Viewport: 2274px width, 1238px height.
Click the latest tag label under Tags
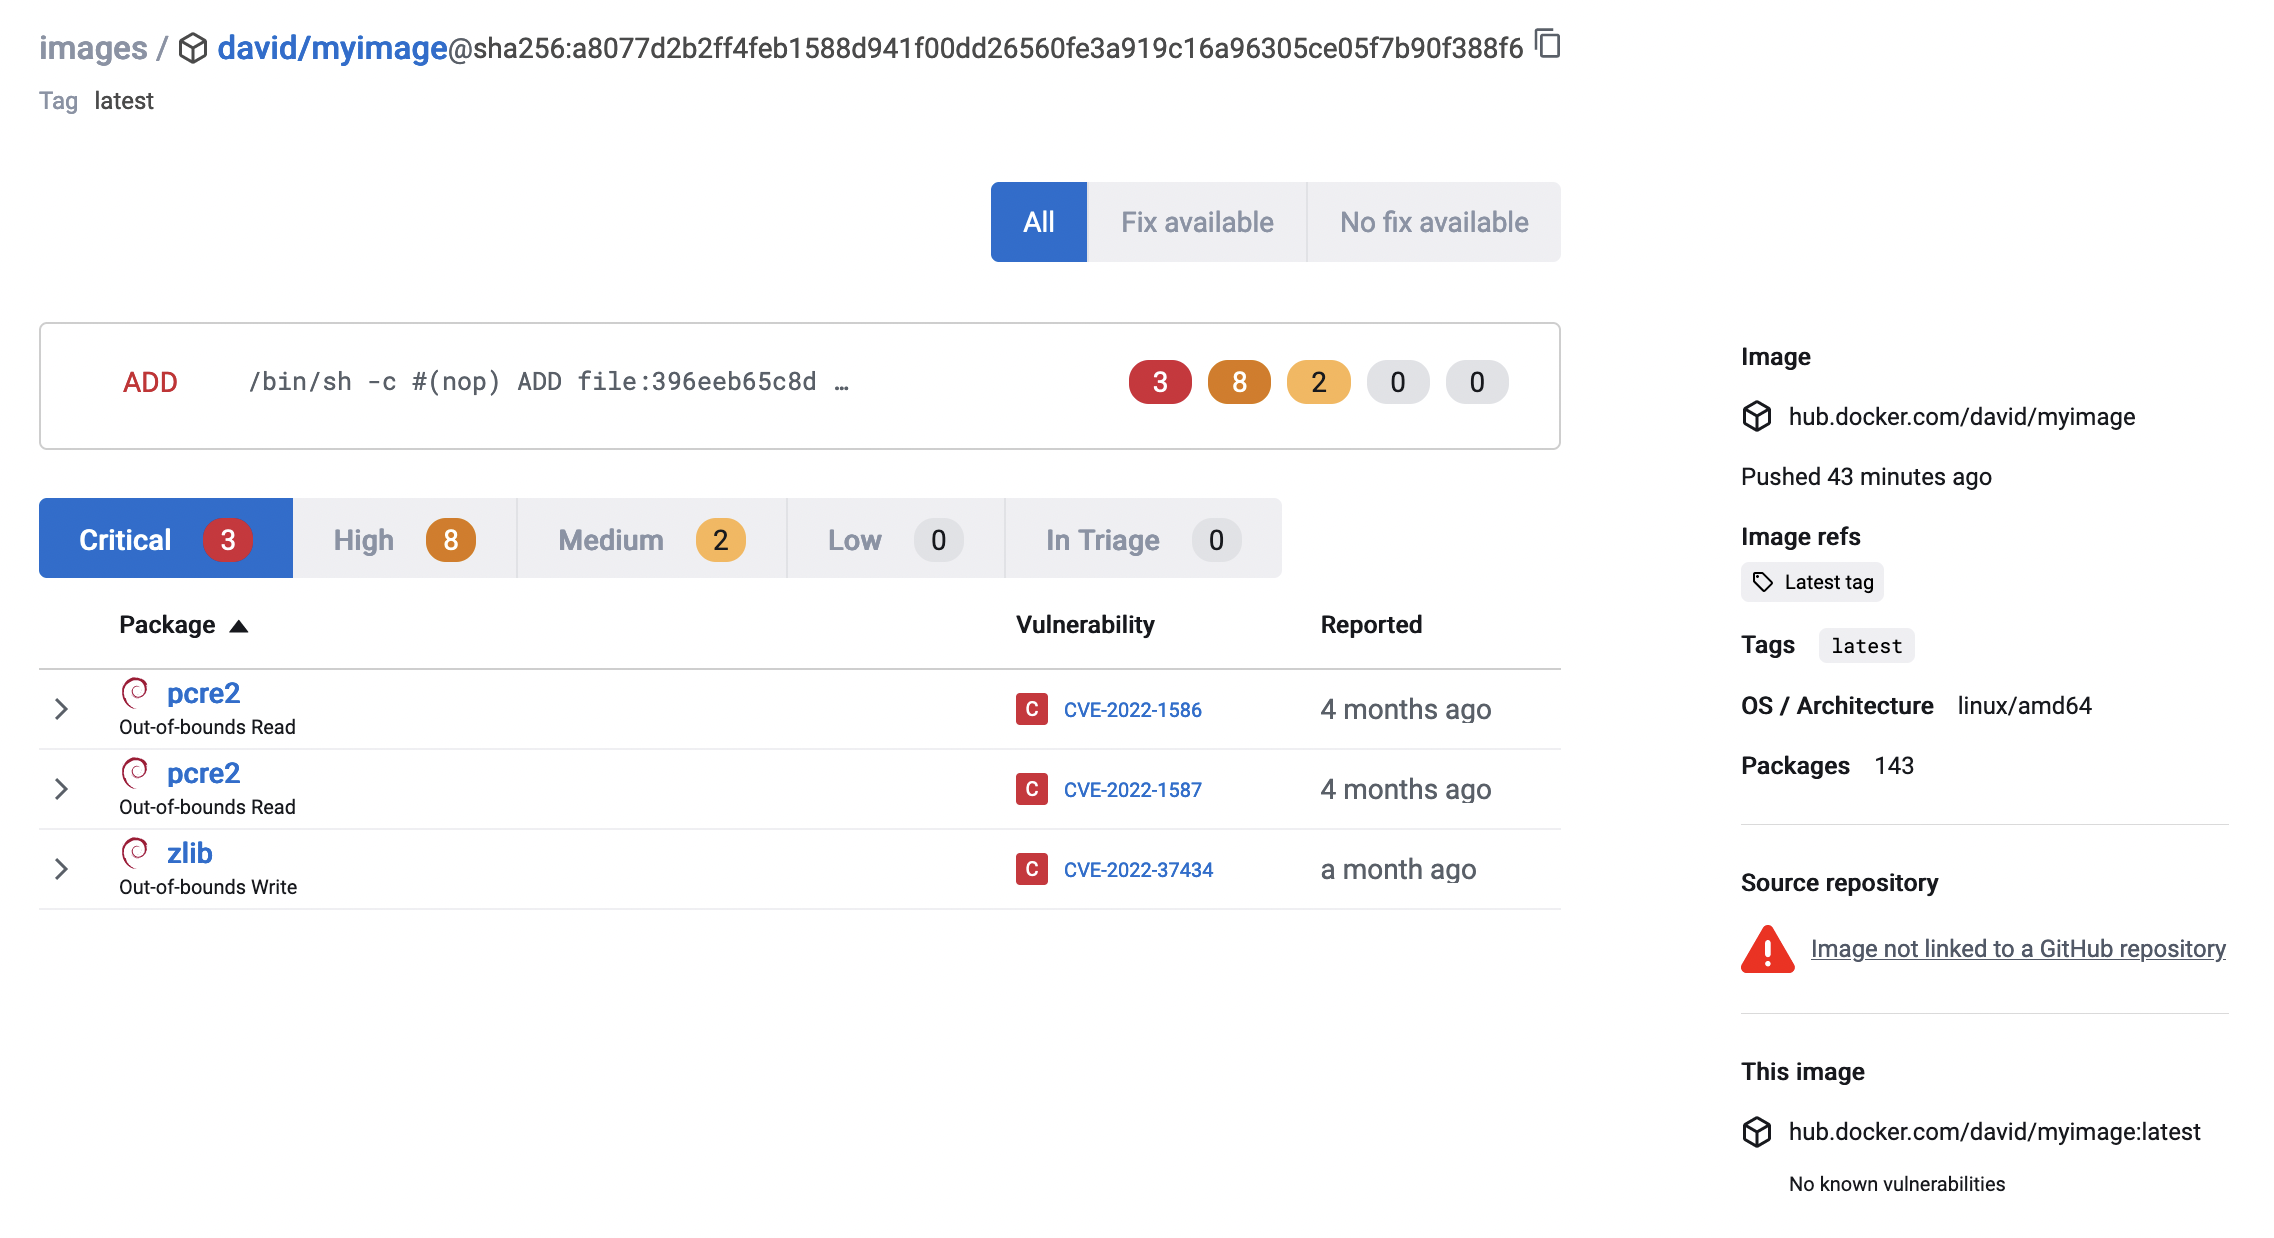[1866, 646]
